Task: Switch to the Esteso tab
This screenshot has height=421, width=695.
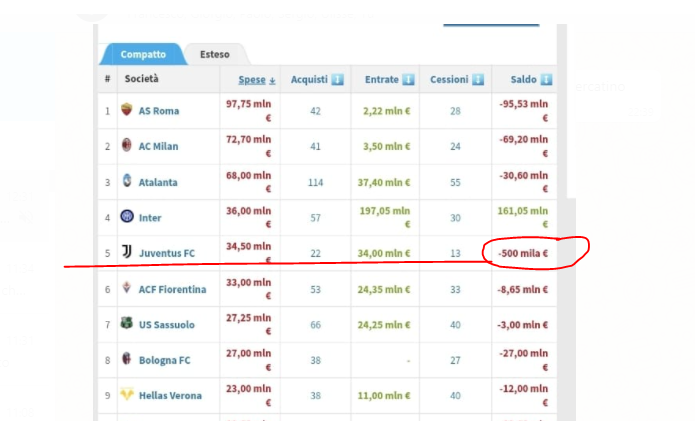Action: tap(214, 54)
